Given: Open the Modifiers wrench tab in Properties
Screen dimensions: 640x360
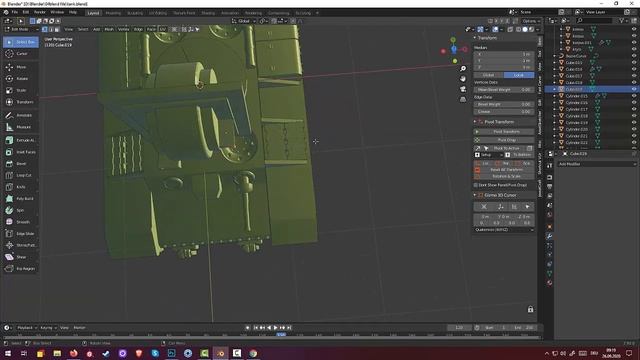Looking at the screenshot, I should pos(549,236).
